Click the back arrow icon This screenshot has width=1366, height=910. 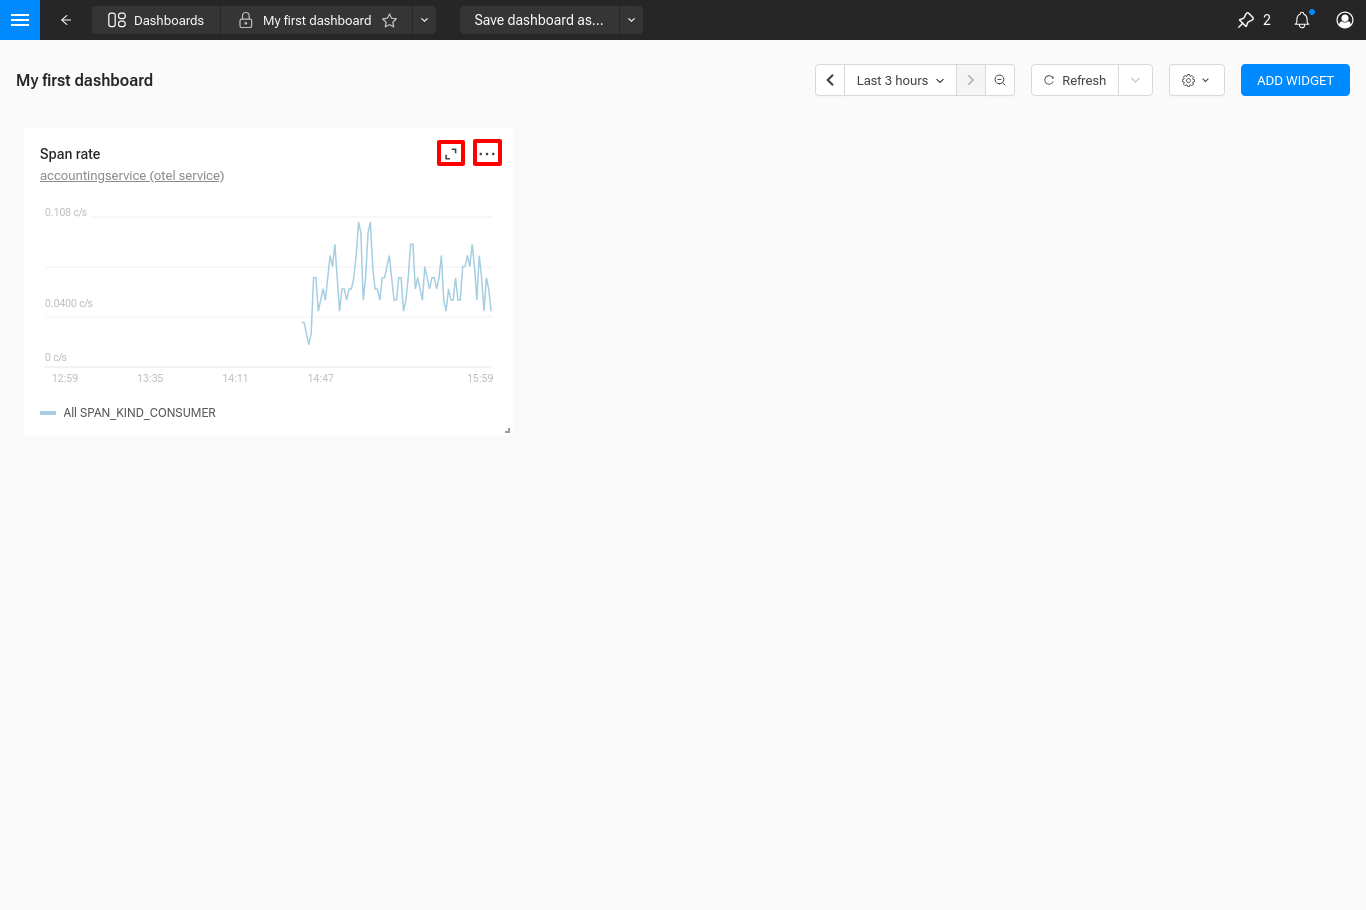[x=66, y=20]
